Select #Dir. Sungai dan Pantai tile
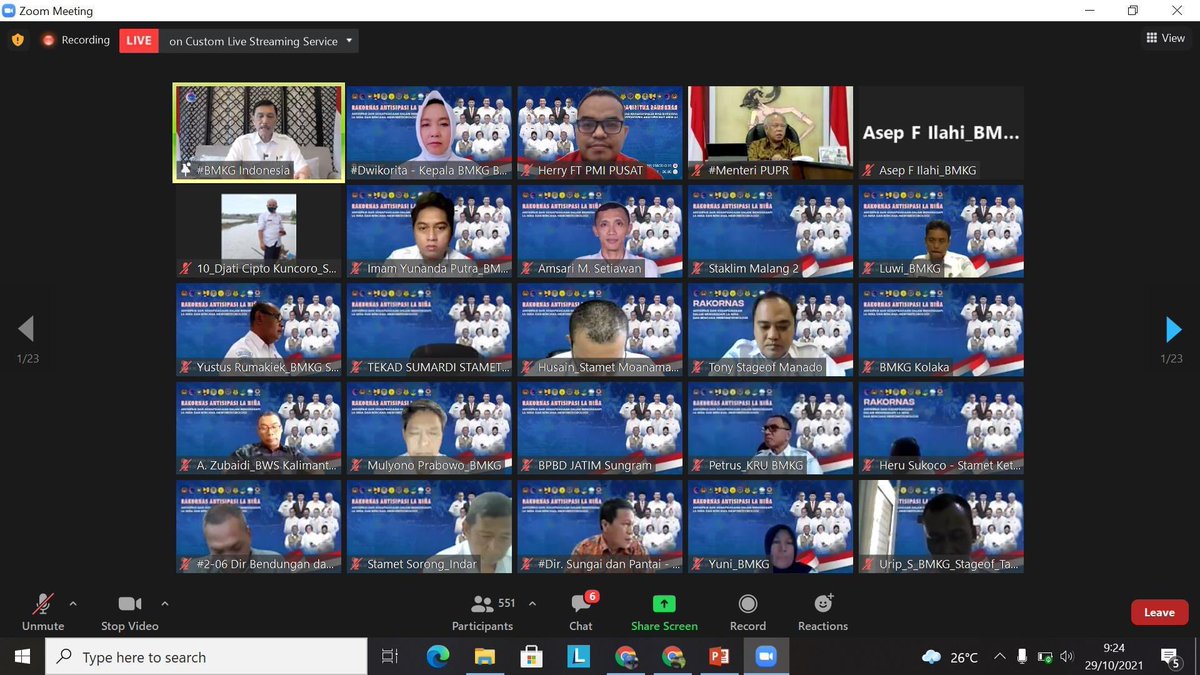 click(x=600, y=526)
